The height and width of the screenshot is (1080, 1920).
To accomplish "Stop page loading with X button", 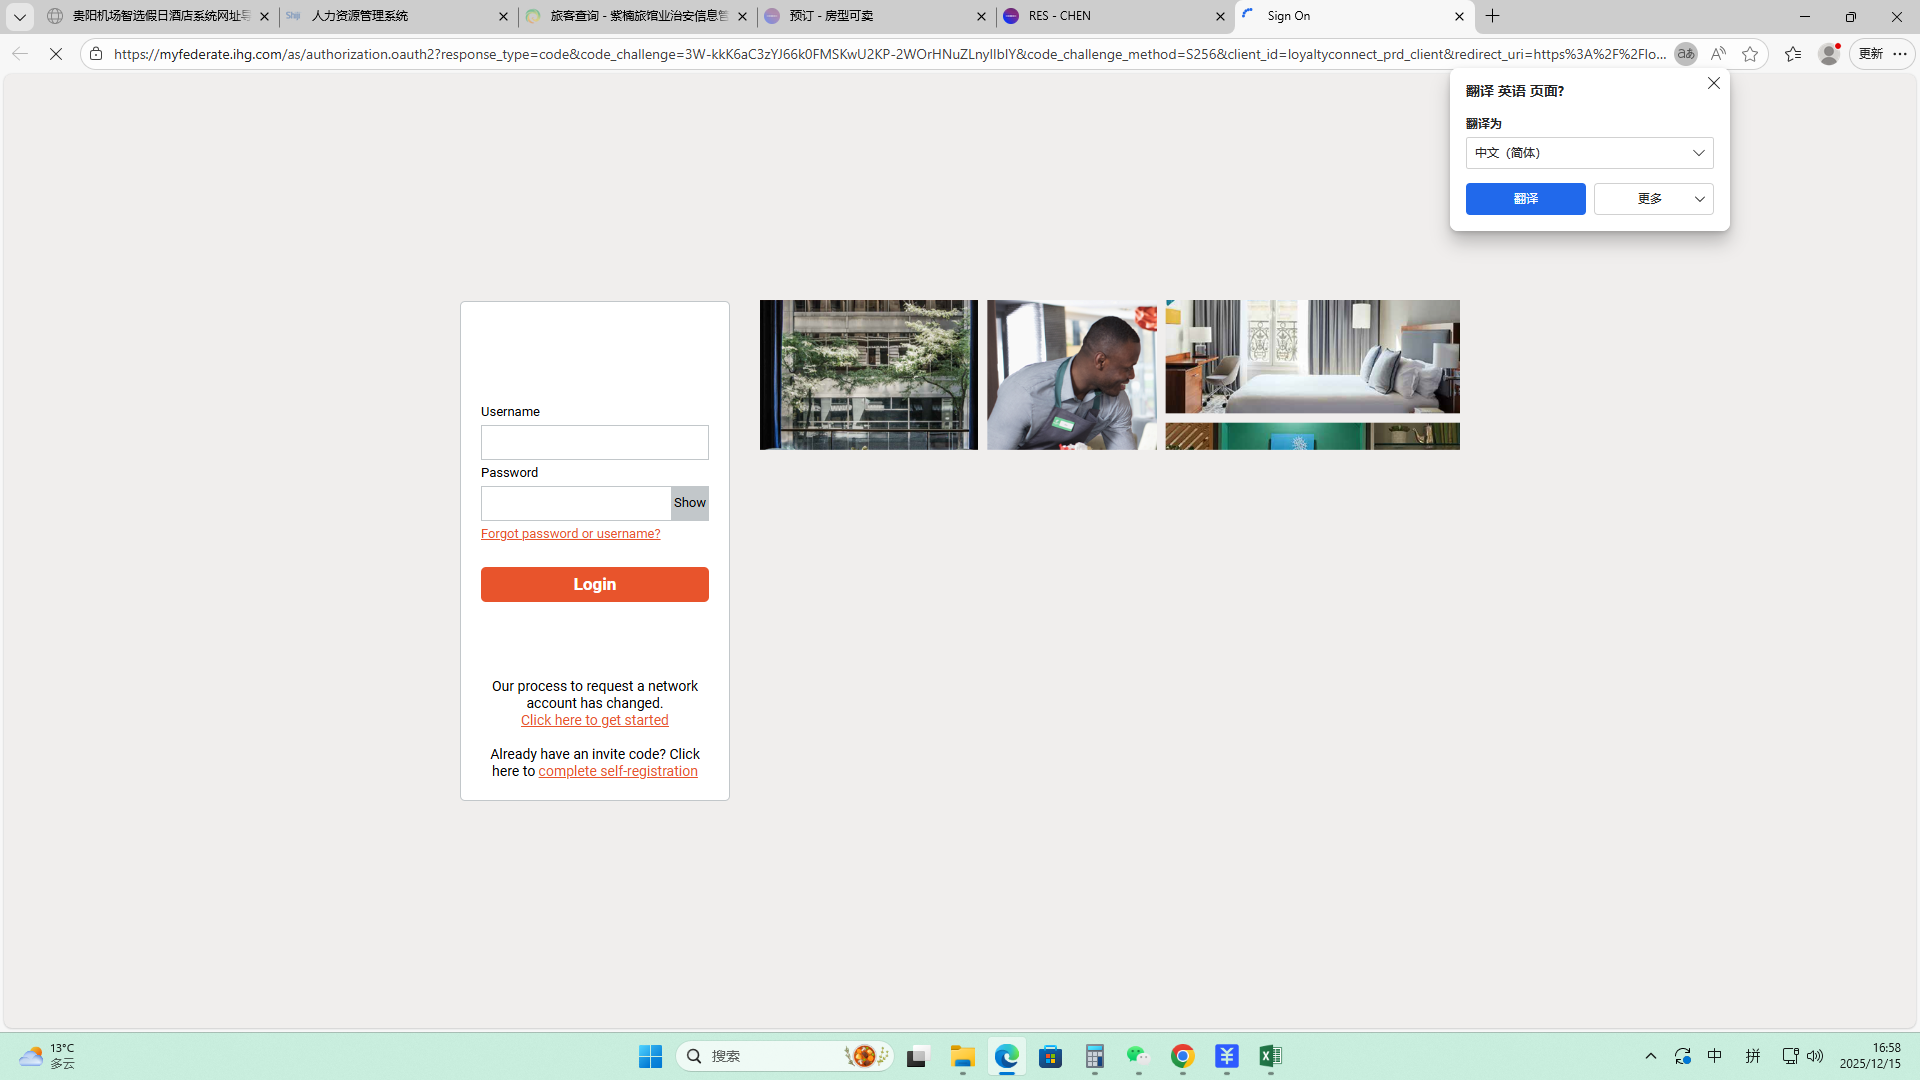I will click(56, 54).
